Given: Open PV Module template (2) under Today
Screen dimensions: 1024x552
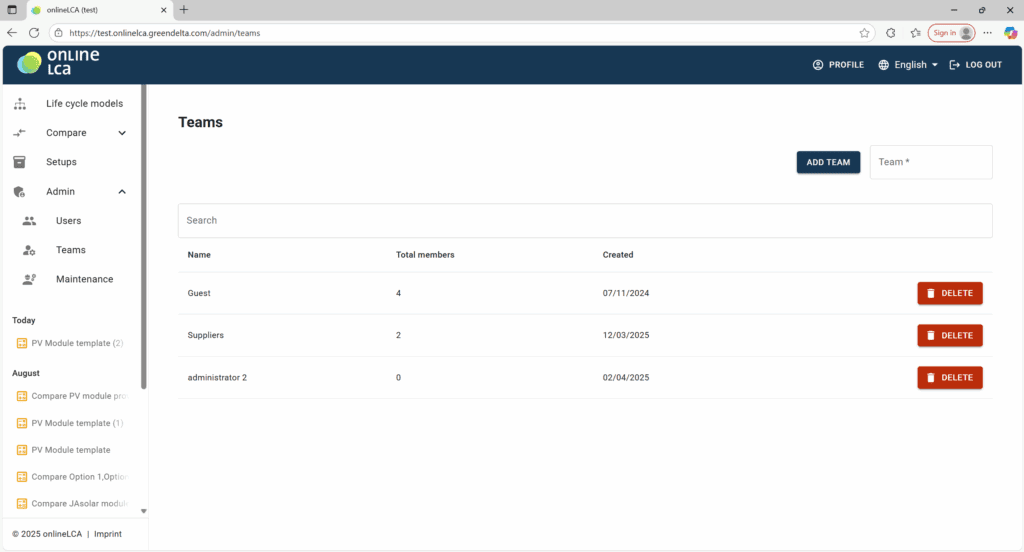Looking at the screenshot, I should (76, 343).
